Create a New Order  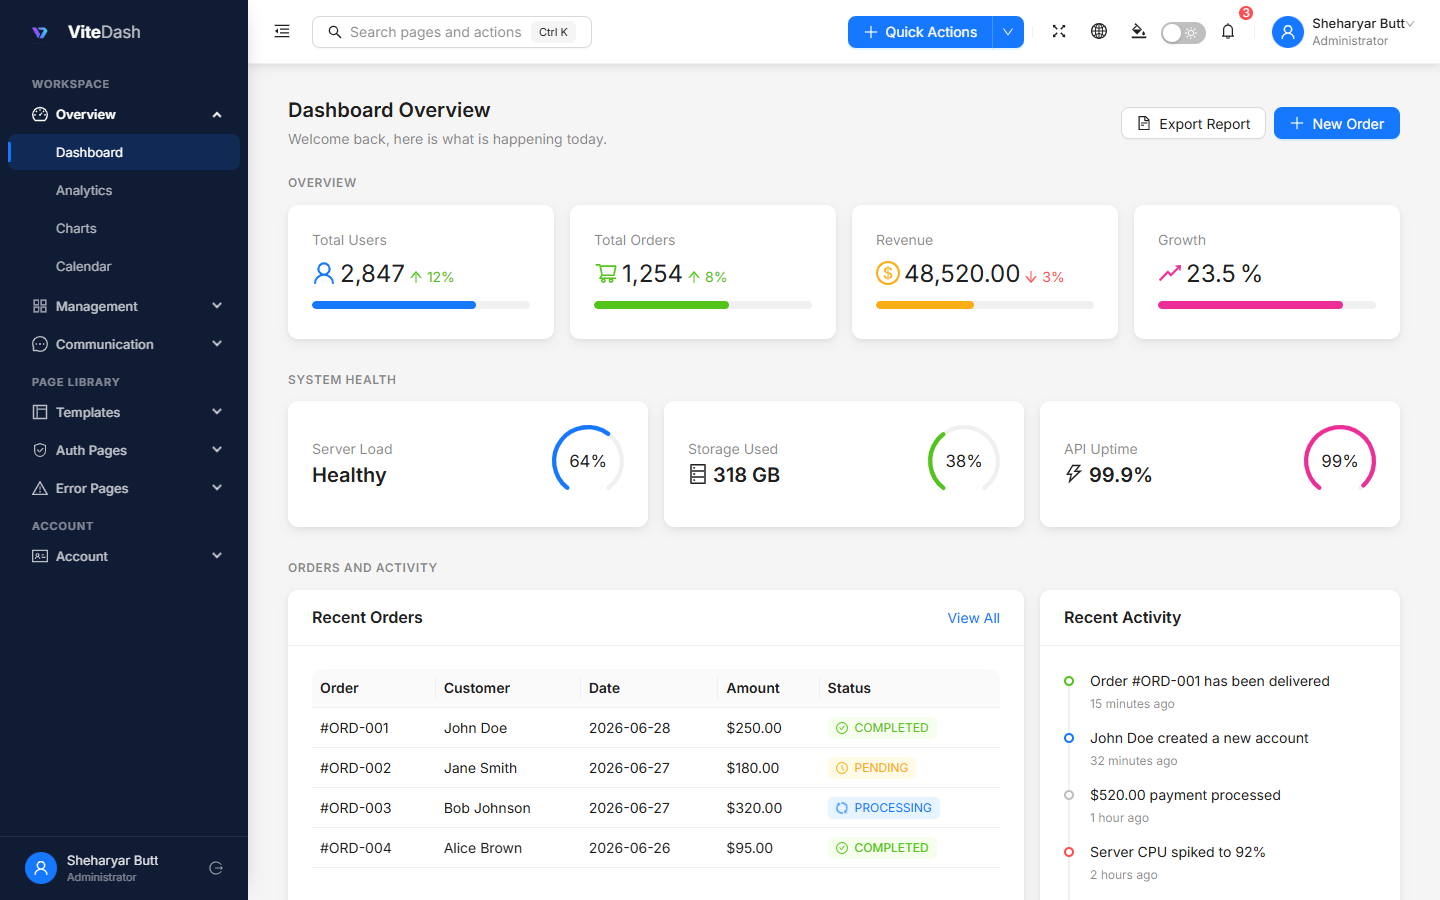[1337, 123]
